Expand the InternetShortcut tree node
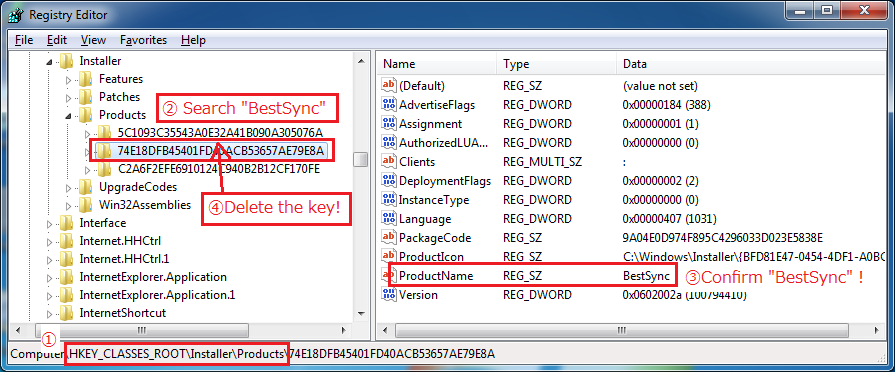Viewport: 895px width, 372px height. coord(50,313)
